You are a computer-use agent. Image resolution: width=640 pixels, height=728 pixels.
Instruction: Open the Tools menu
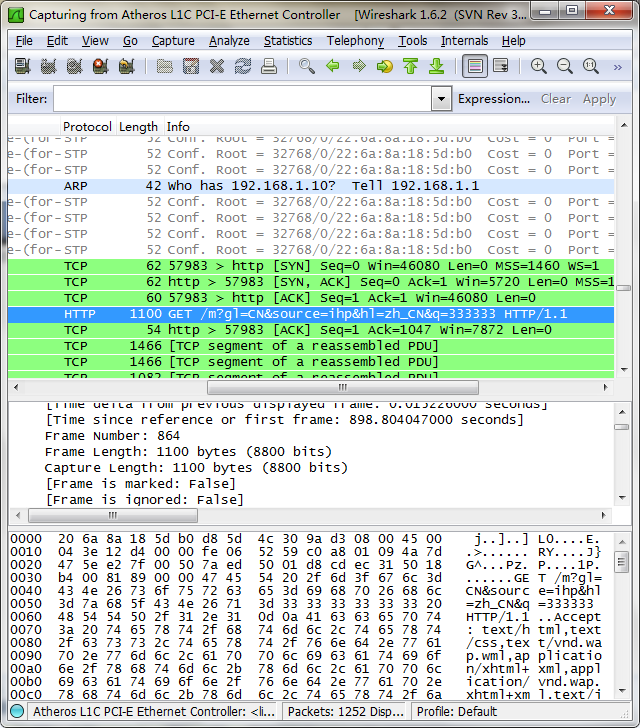[x=412, y=41]
